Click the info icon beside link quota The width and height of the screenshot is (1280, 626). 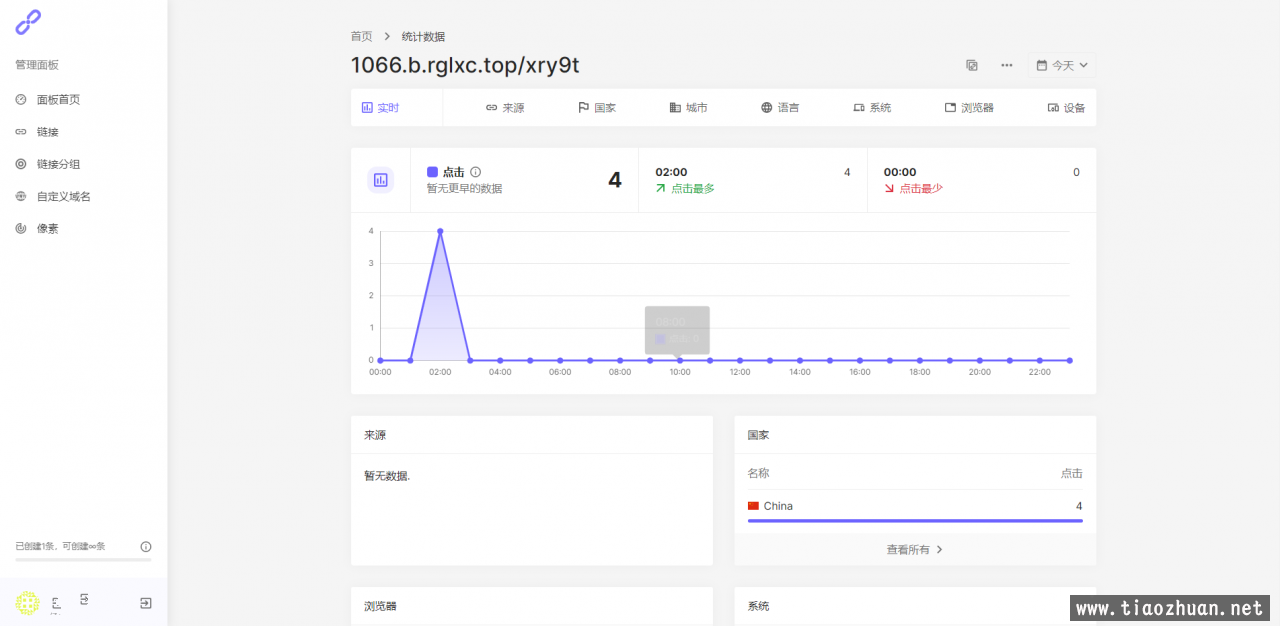[x=146, y=547]
